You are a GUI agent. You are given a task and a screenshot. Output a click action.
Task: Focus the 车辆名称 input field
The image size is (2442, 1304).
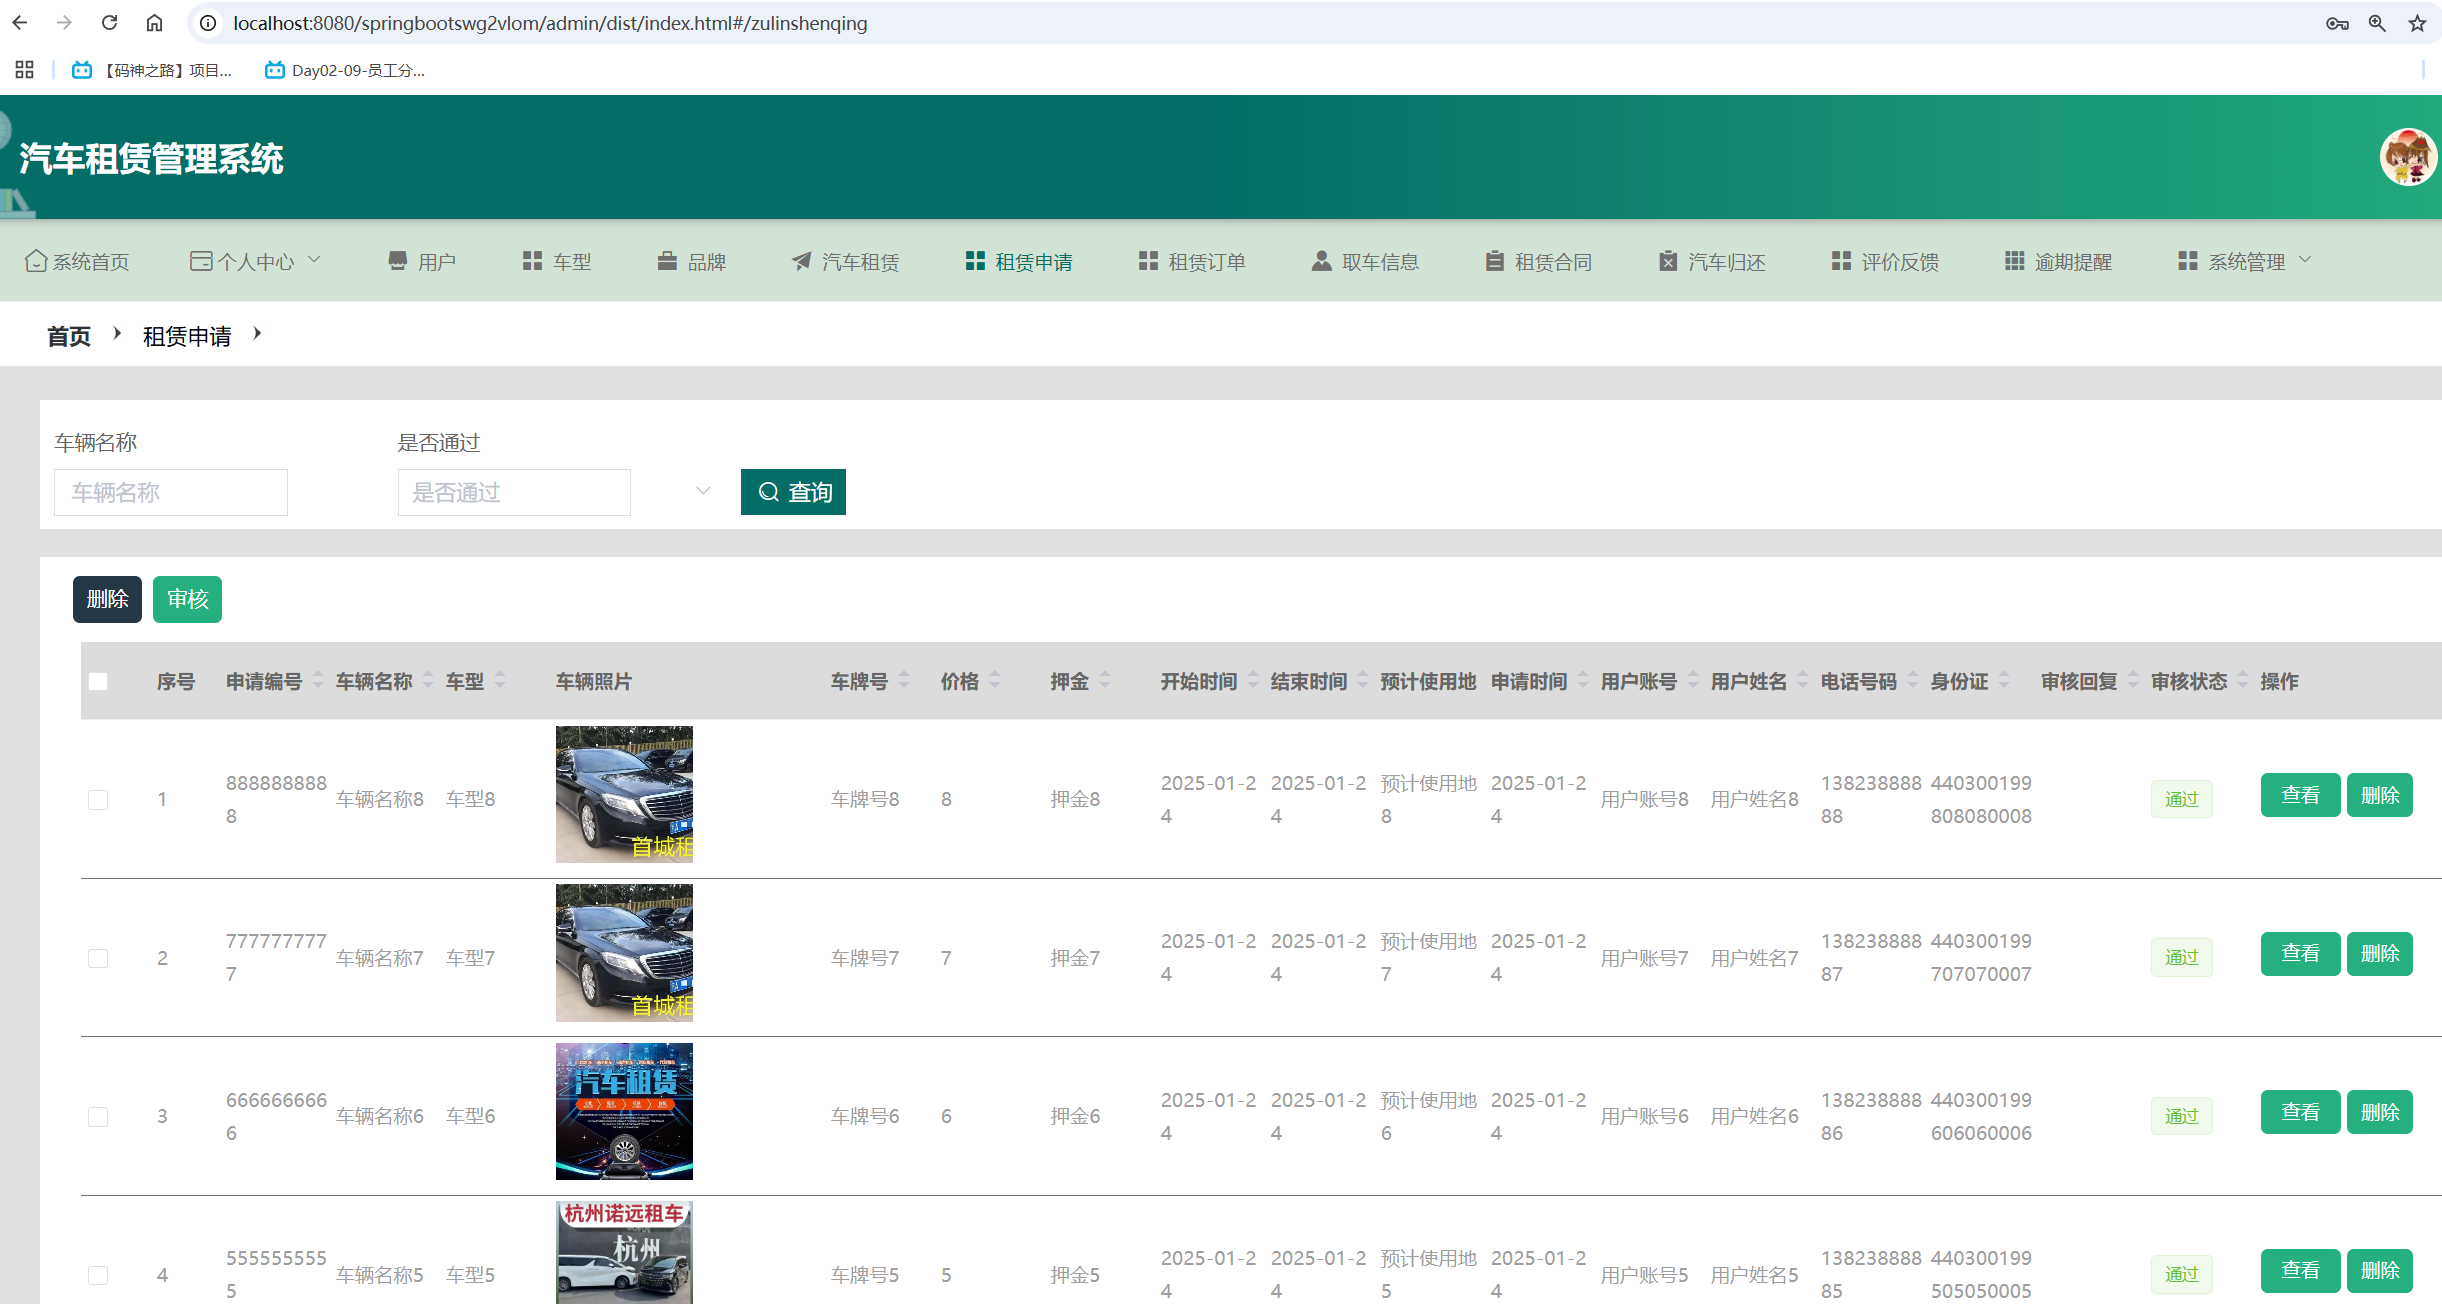pos(171,492)
